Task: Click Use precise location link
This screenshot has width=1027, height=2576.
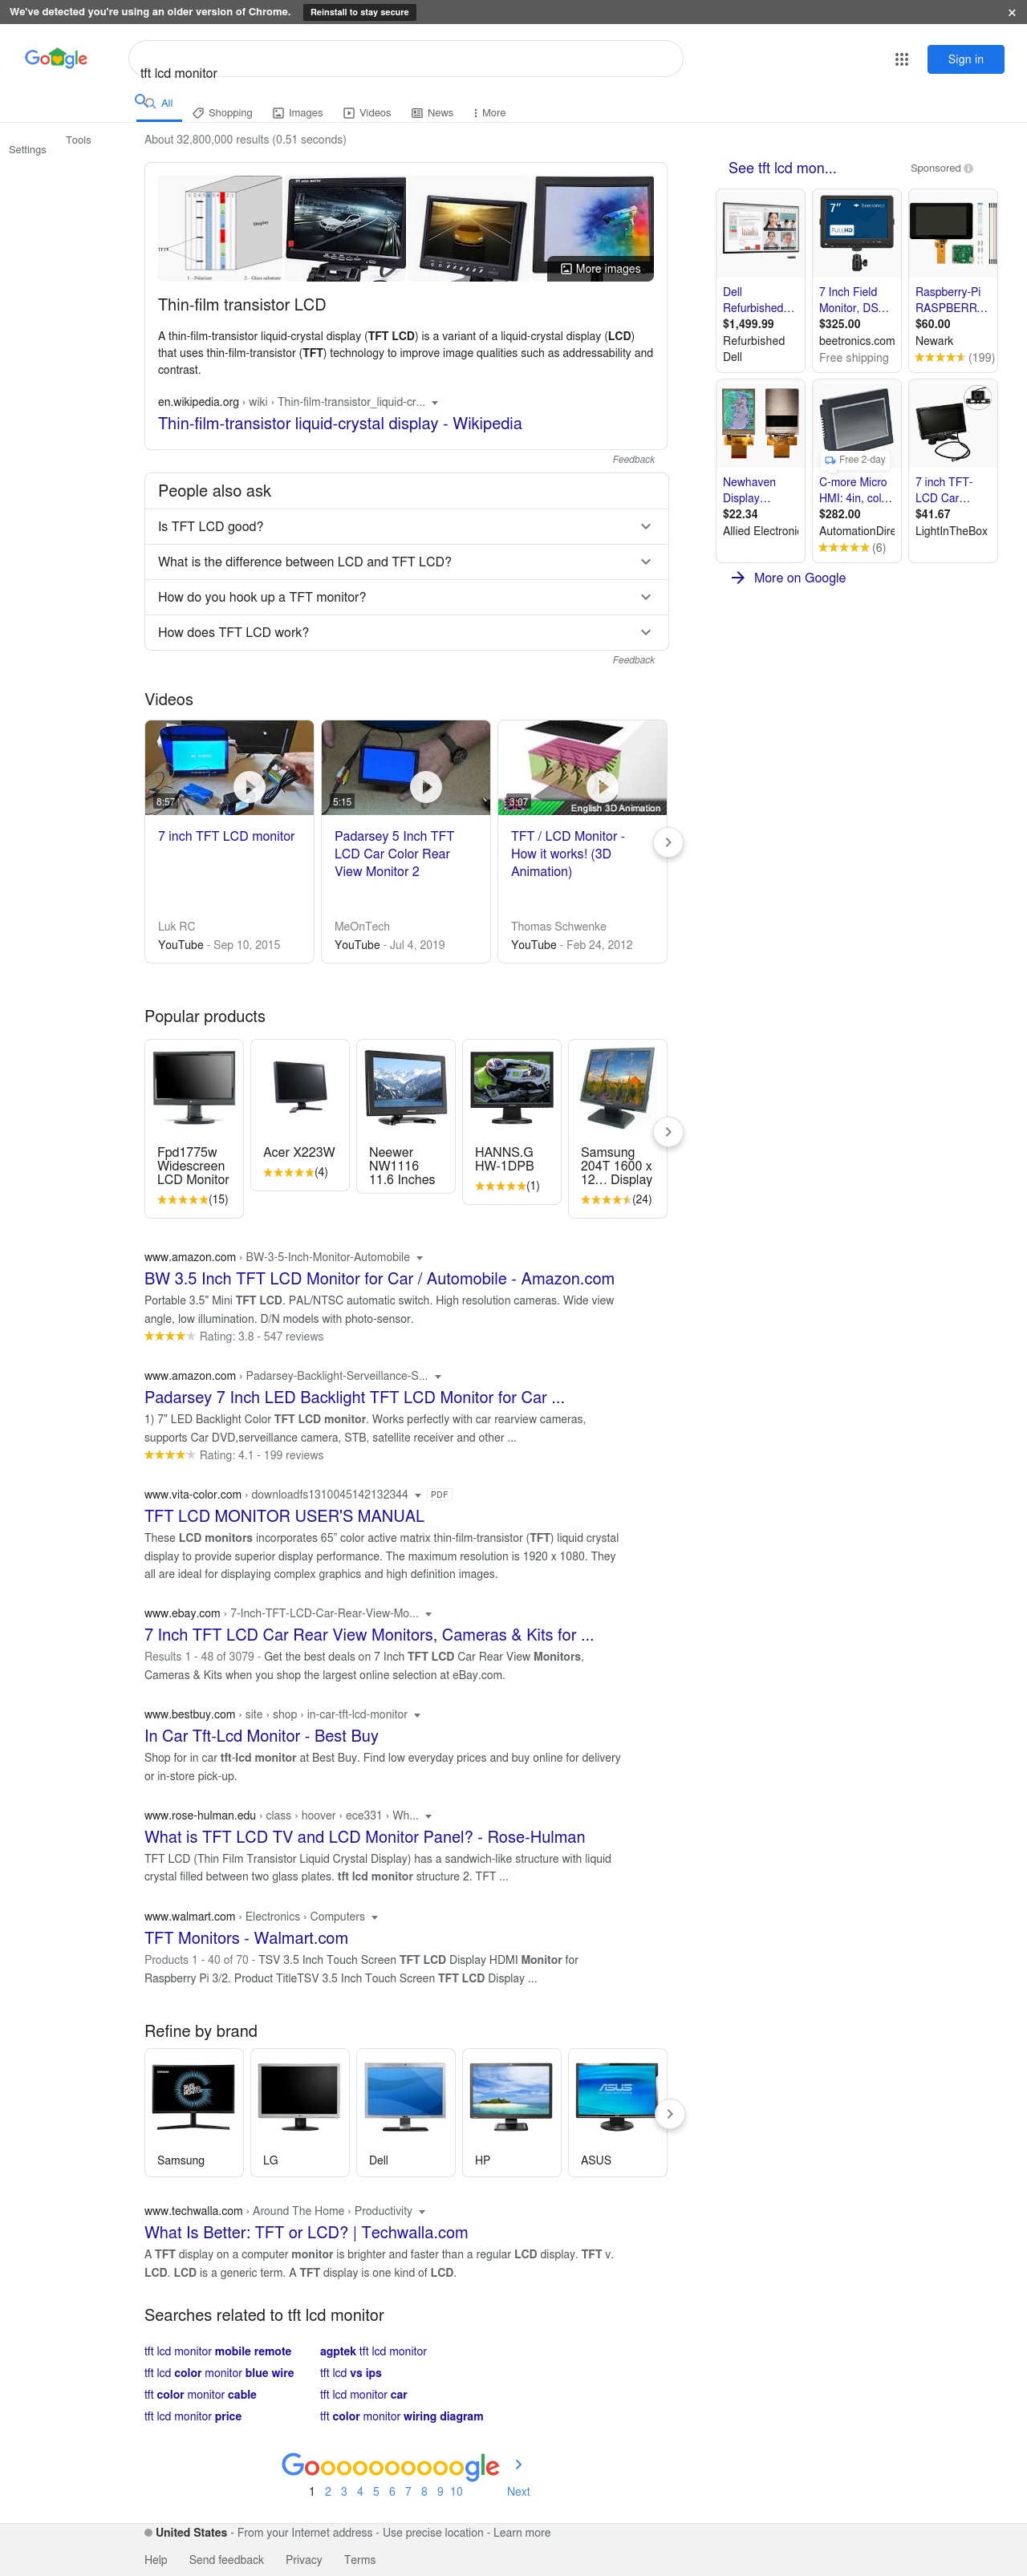Action: pyautogui.click(x=432, y=2533)
